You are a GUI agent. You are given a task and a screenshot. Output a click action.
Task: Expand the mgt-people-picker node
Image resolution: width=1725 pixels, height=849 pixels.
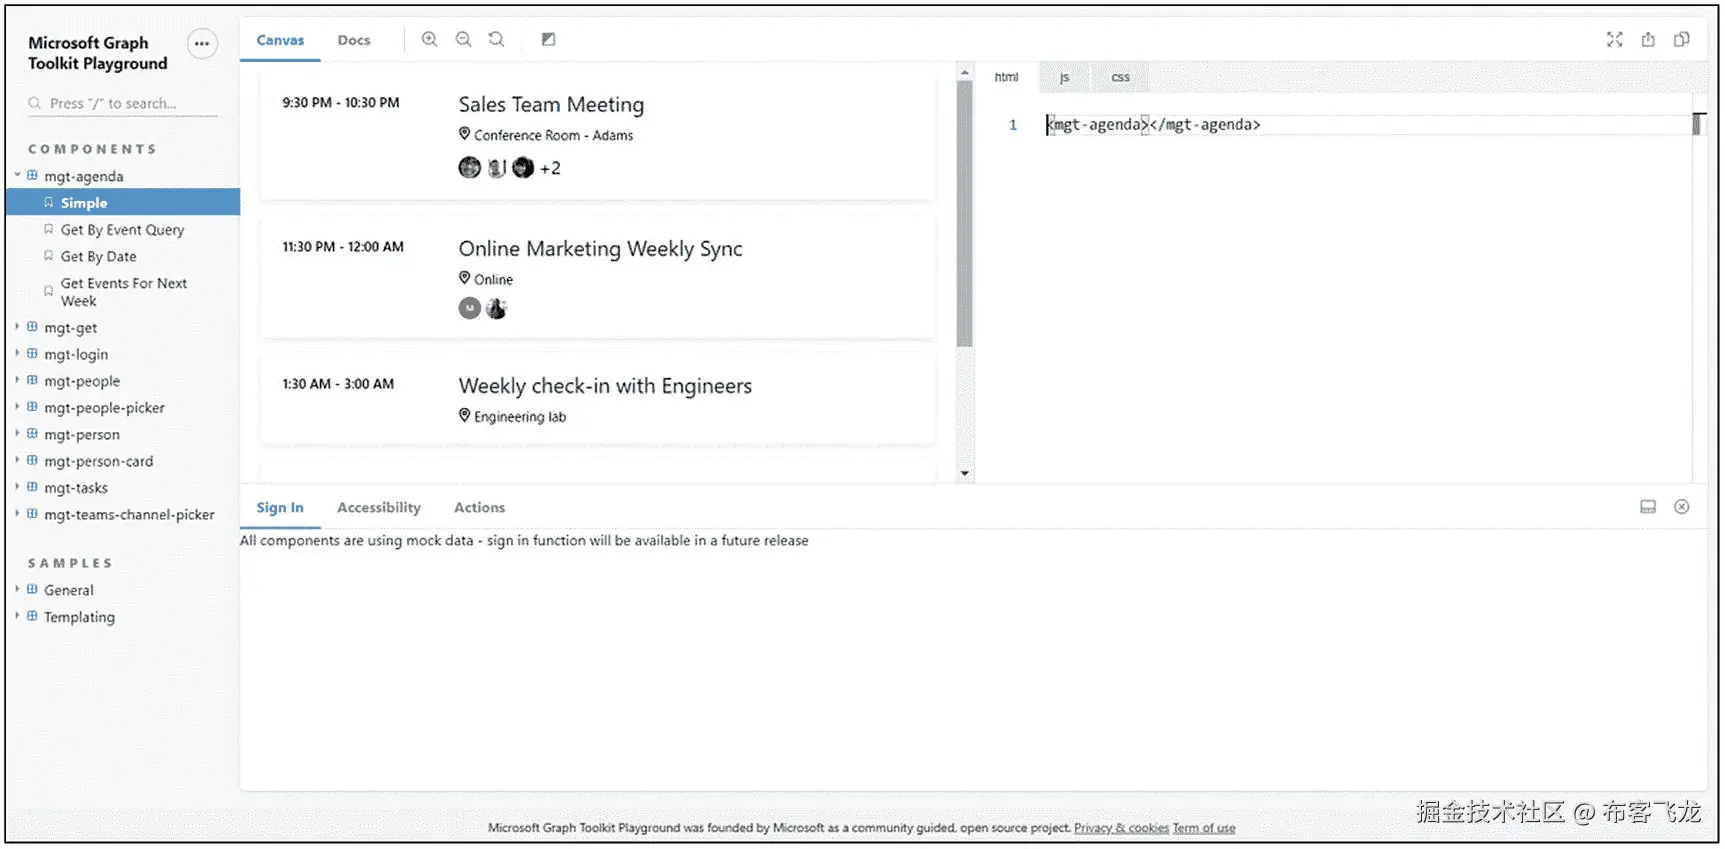pyautogui.click(x=17, y=408)
